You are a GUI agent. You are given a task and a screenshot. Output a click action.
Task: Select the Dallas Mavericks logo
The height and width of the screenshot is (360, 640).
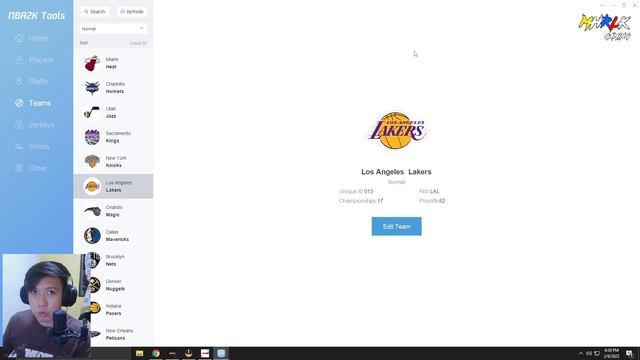click(92, 236)
